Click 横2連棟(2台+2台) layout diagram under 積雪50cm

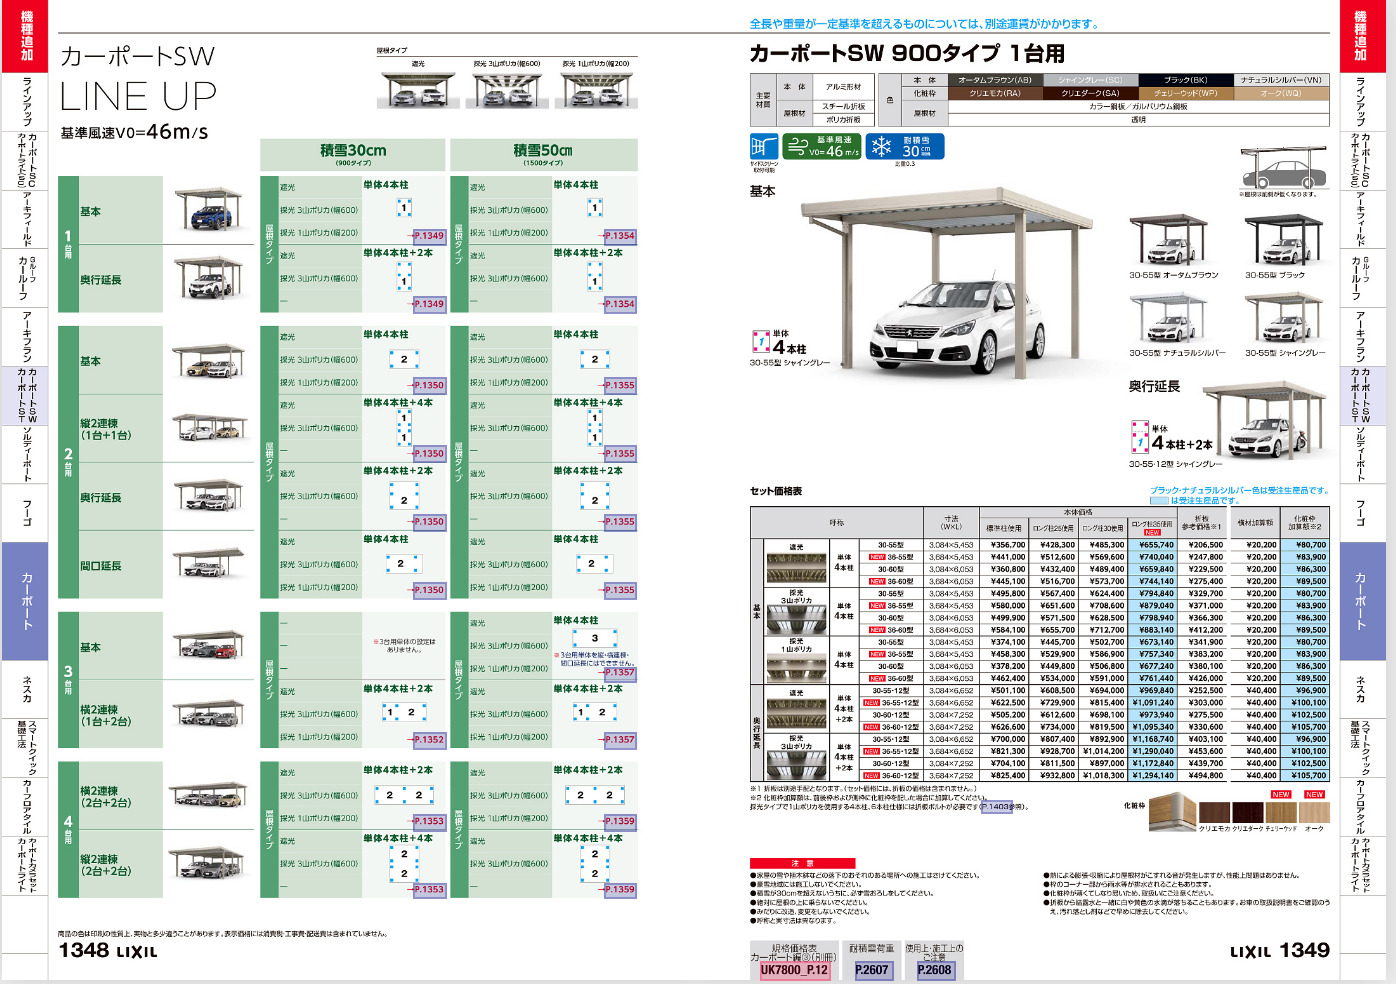tap(594, 795)
